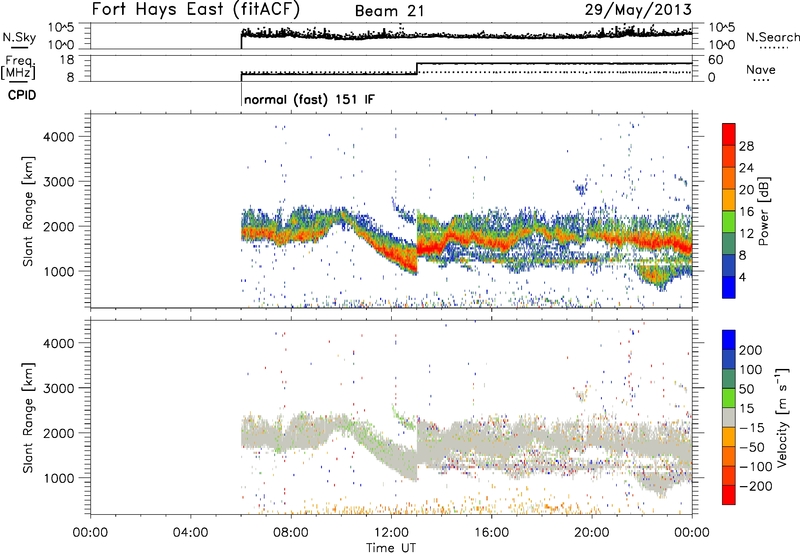800x554 pixels.
Task: Click the '28' value on power scale
Action: (746, 146)
